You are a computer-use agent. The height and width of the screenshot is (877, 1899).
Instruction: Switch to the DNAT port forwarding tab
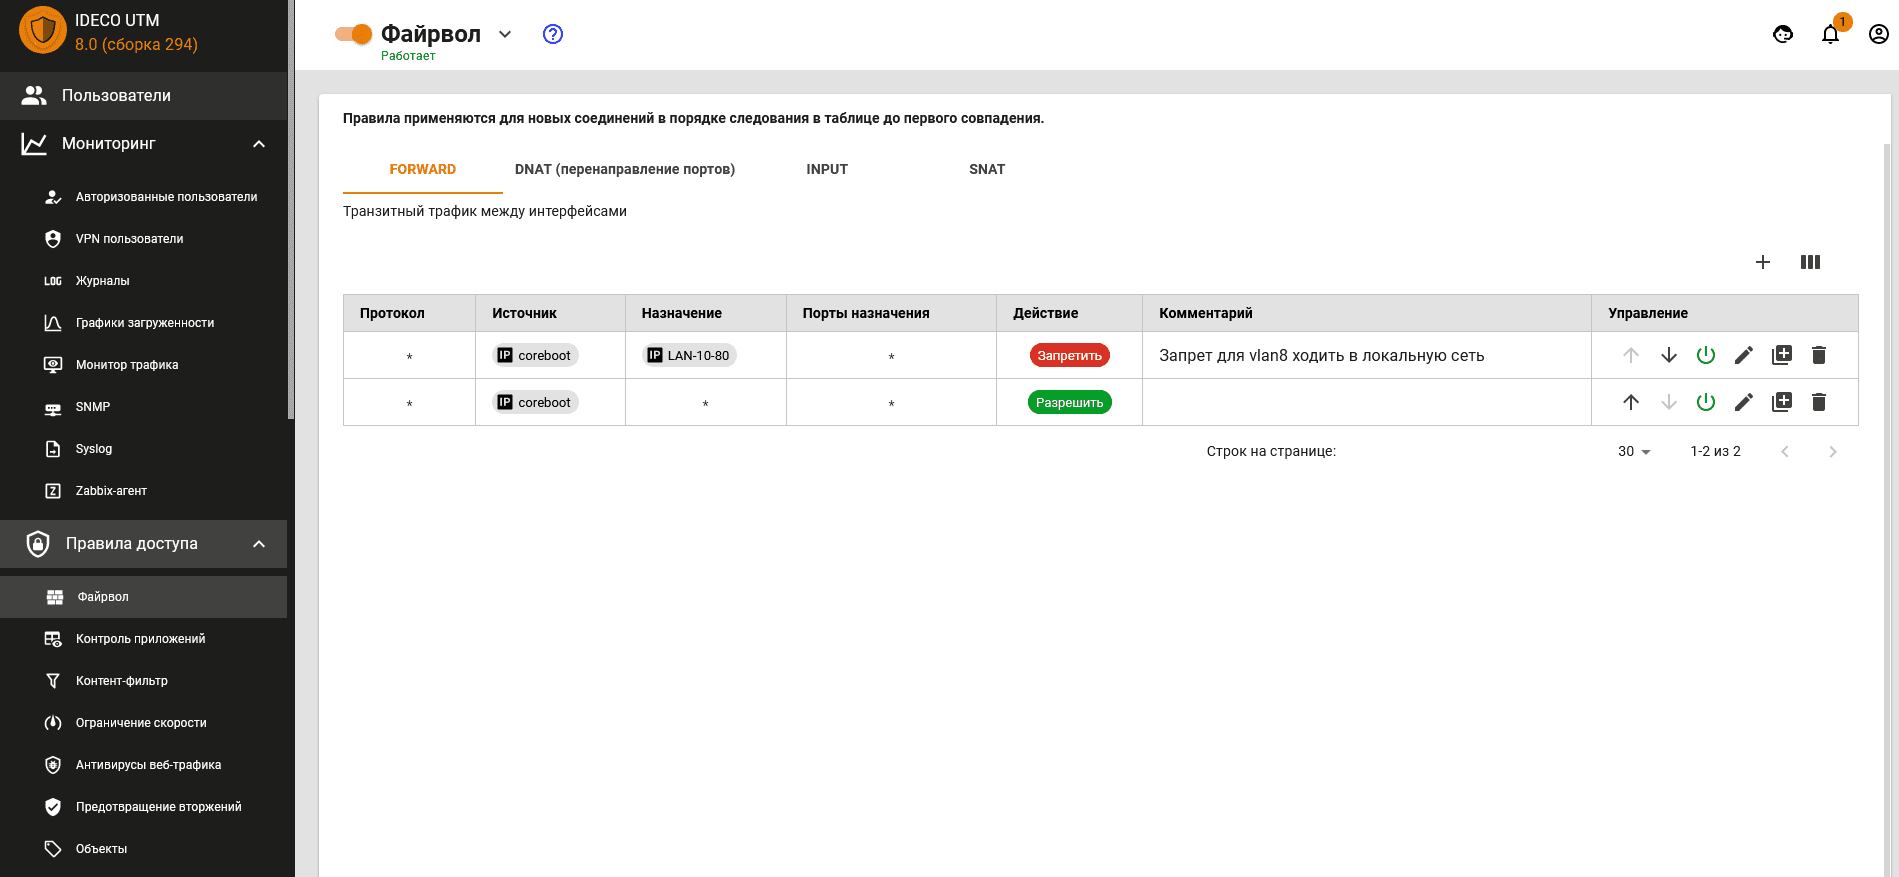[x=625, y=169]
